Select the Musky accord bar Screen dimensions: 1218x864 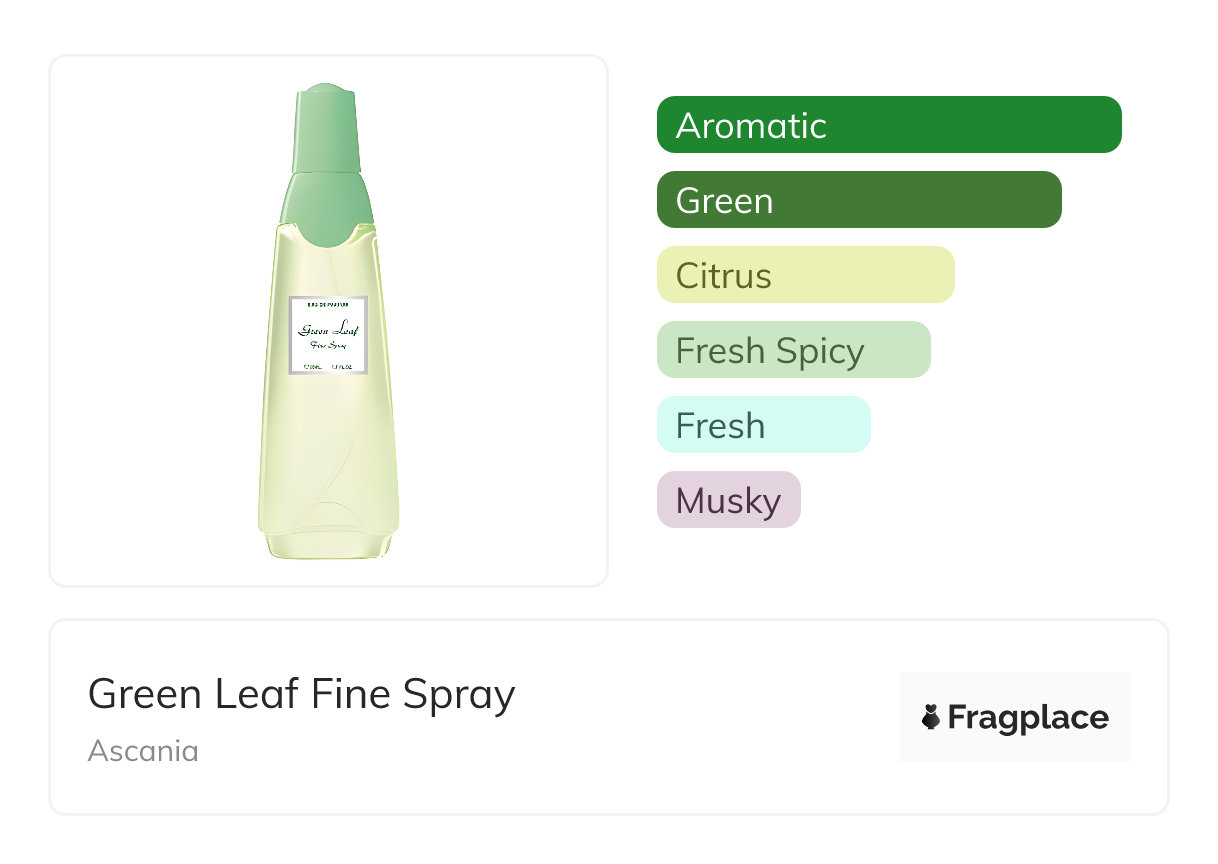728,500
